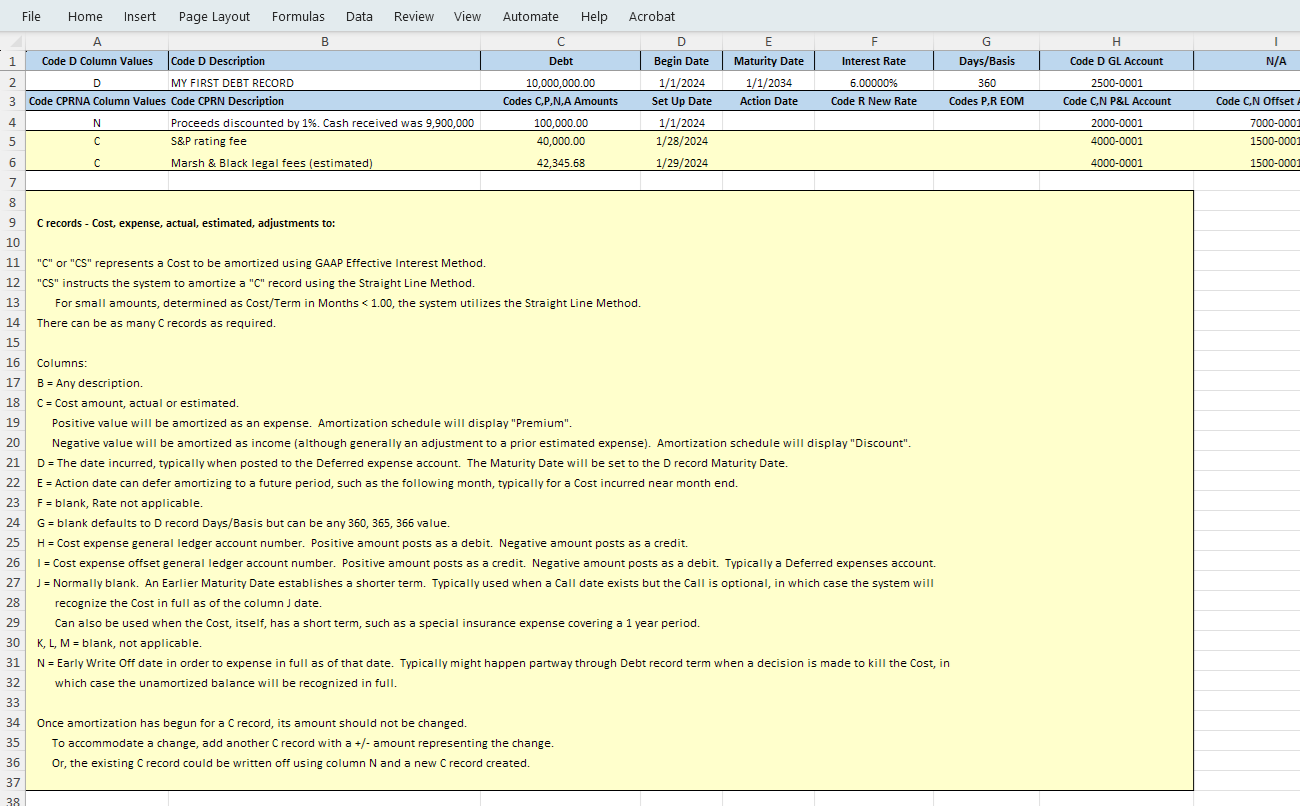Open the Help tab
The image size is (1300, 806).
click(x=594, y=16)
